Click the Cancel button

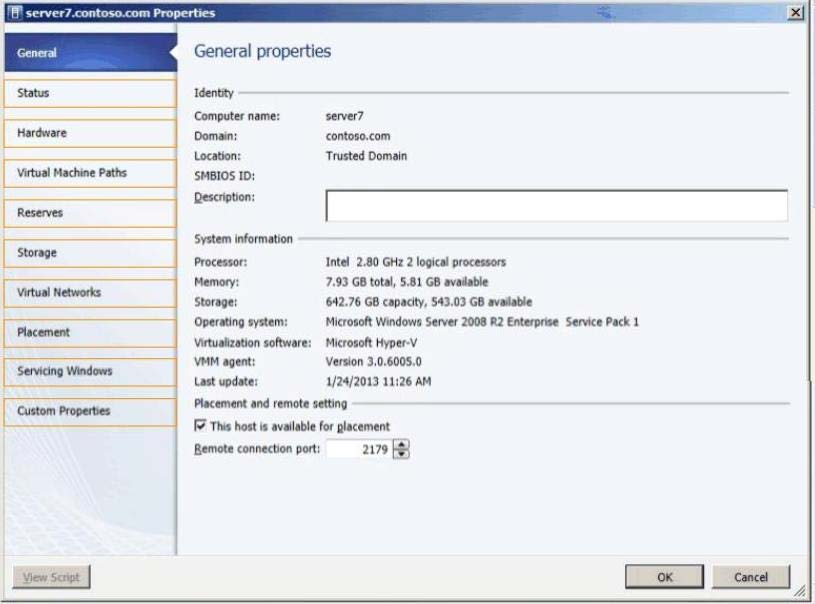751,577
